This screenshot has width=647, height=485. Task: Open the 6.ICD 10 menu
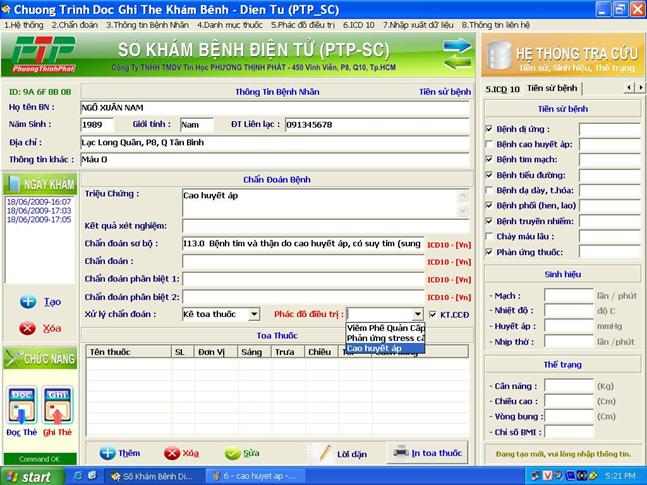click(x=358, y=22)
